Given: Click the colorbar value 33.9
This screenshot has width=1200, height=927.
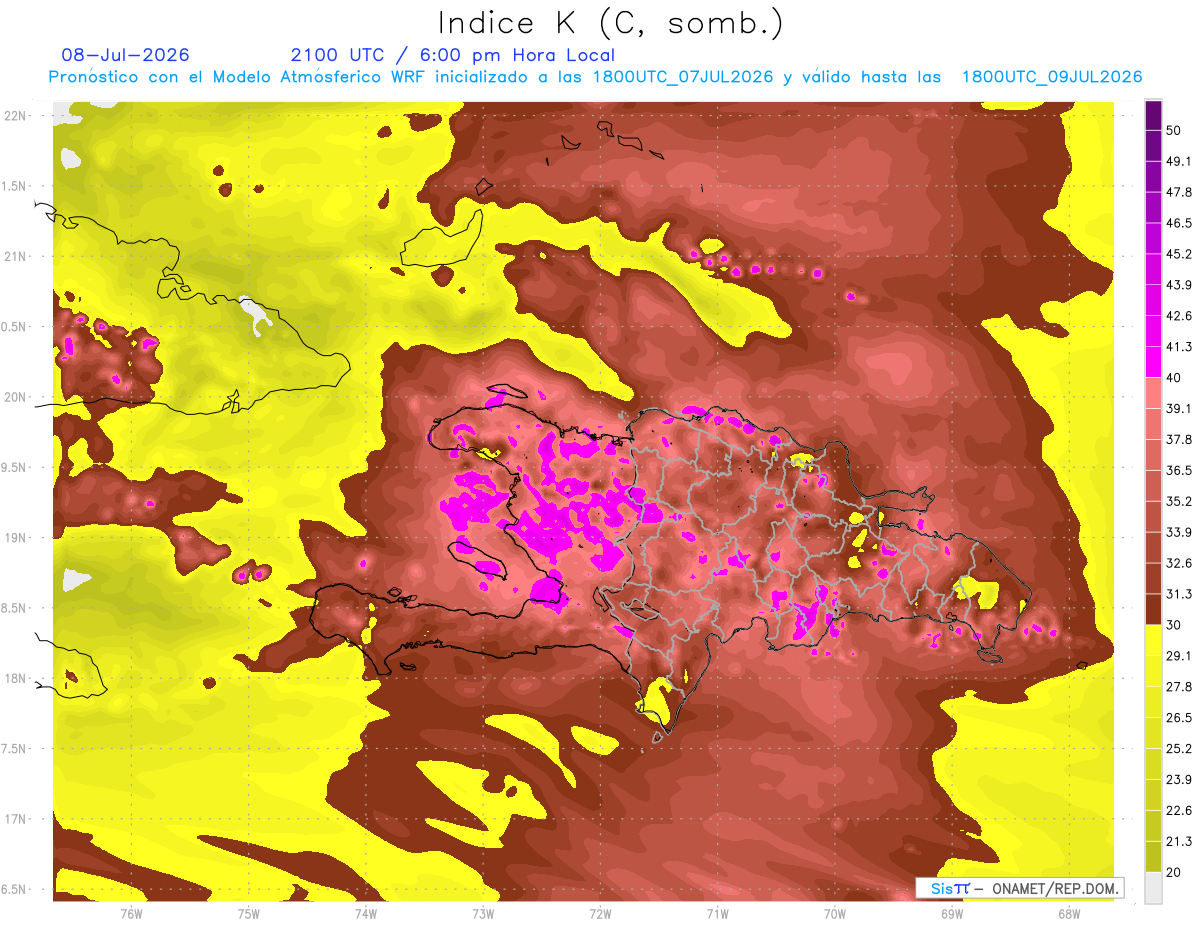Looking at the screenshot, I should click(x=1179, y=532).
